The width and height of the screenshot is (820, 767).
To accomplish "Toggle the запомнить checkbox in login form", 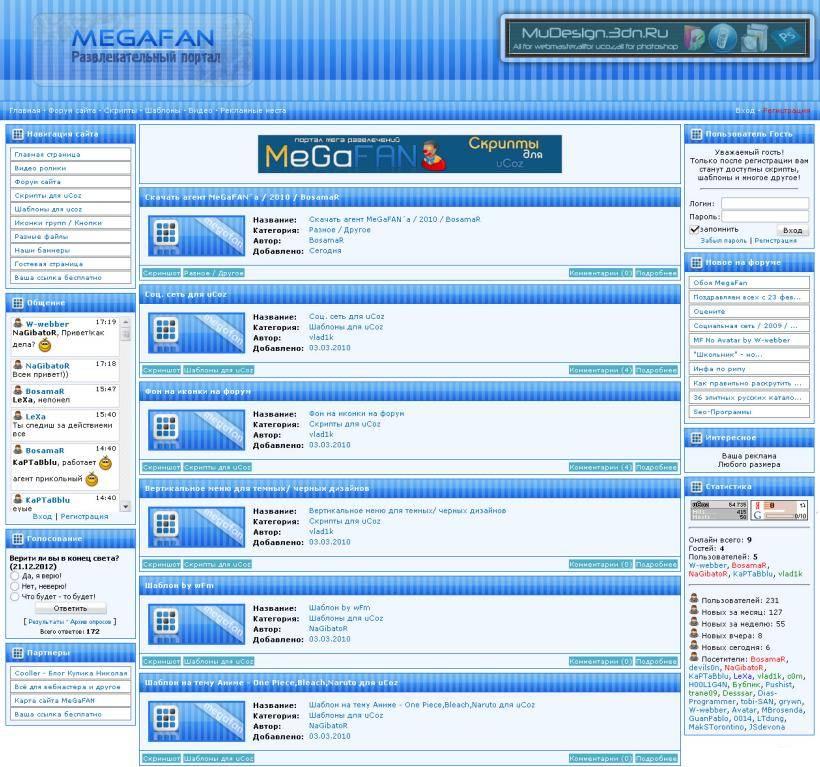I will pos(694,229).
